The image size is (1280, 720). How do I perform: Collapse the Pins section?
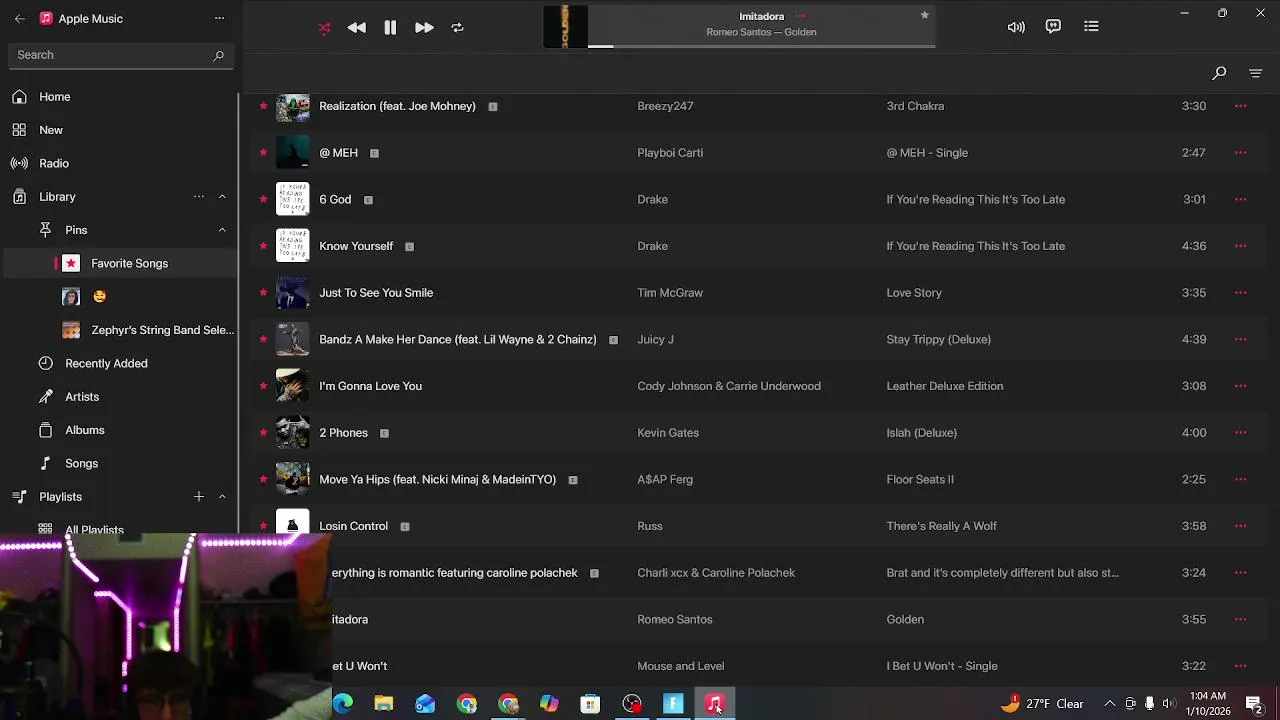tap(222, 230)
